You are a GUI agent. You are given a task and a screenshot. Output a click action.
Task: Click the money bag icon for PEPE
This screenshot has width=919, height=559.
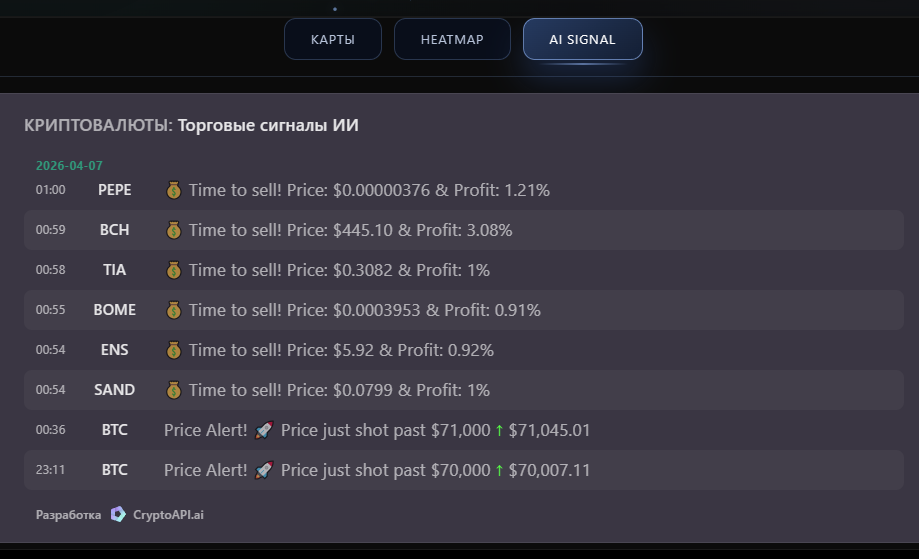tap(174, 190)
